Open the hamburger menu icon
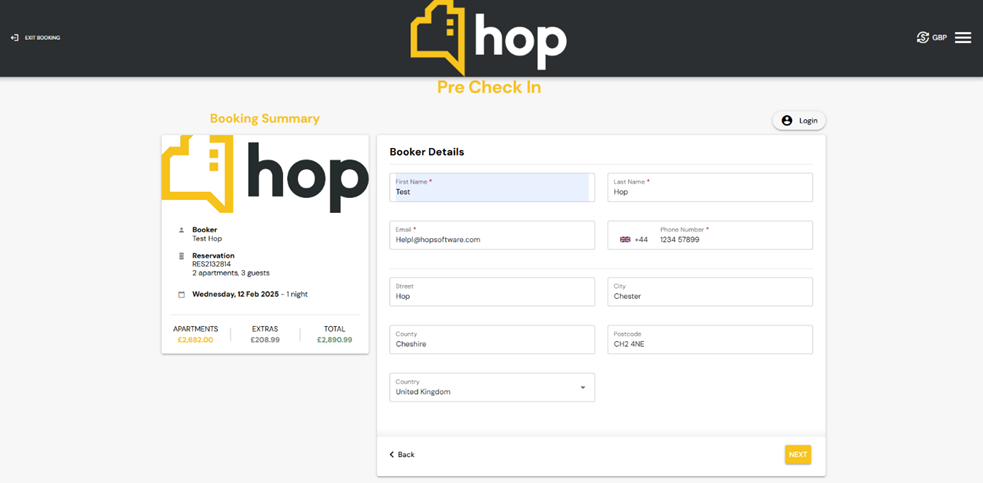 (x=963, y=38)
